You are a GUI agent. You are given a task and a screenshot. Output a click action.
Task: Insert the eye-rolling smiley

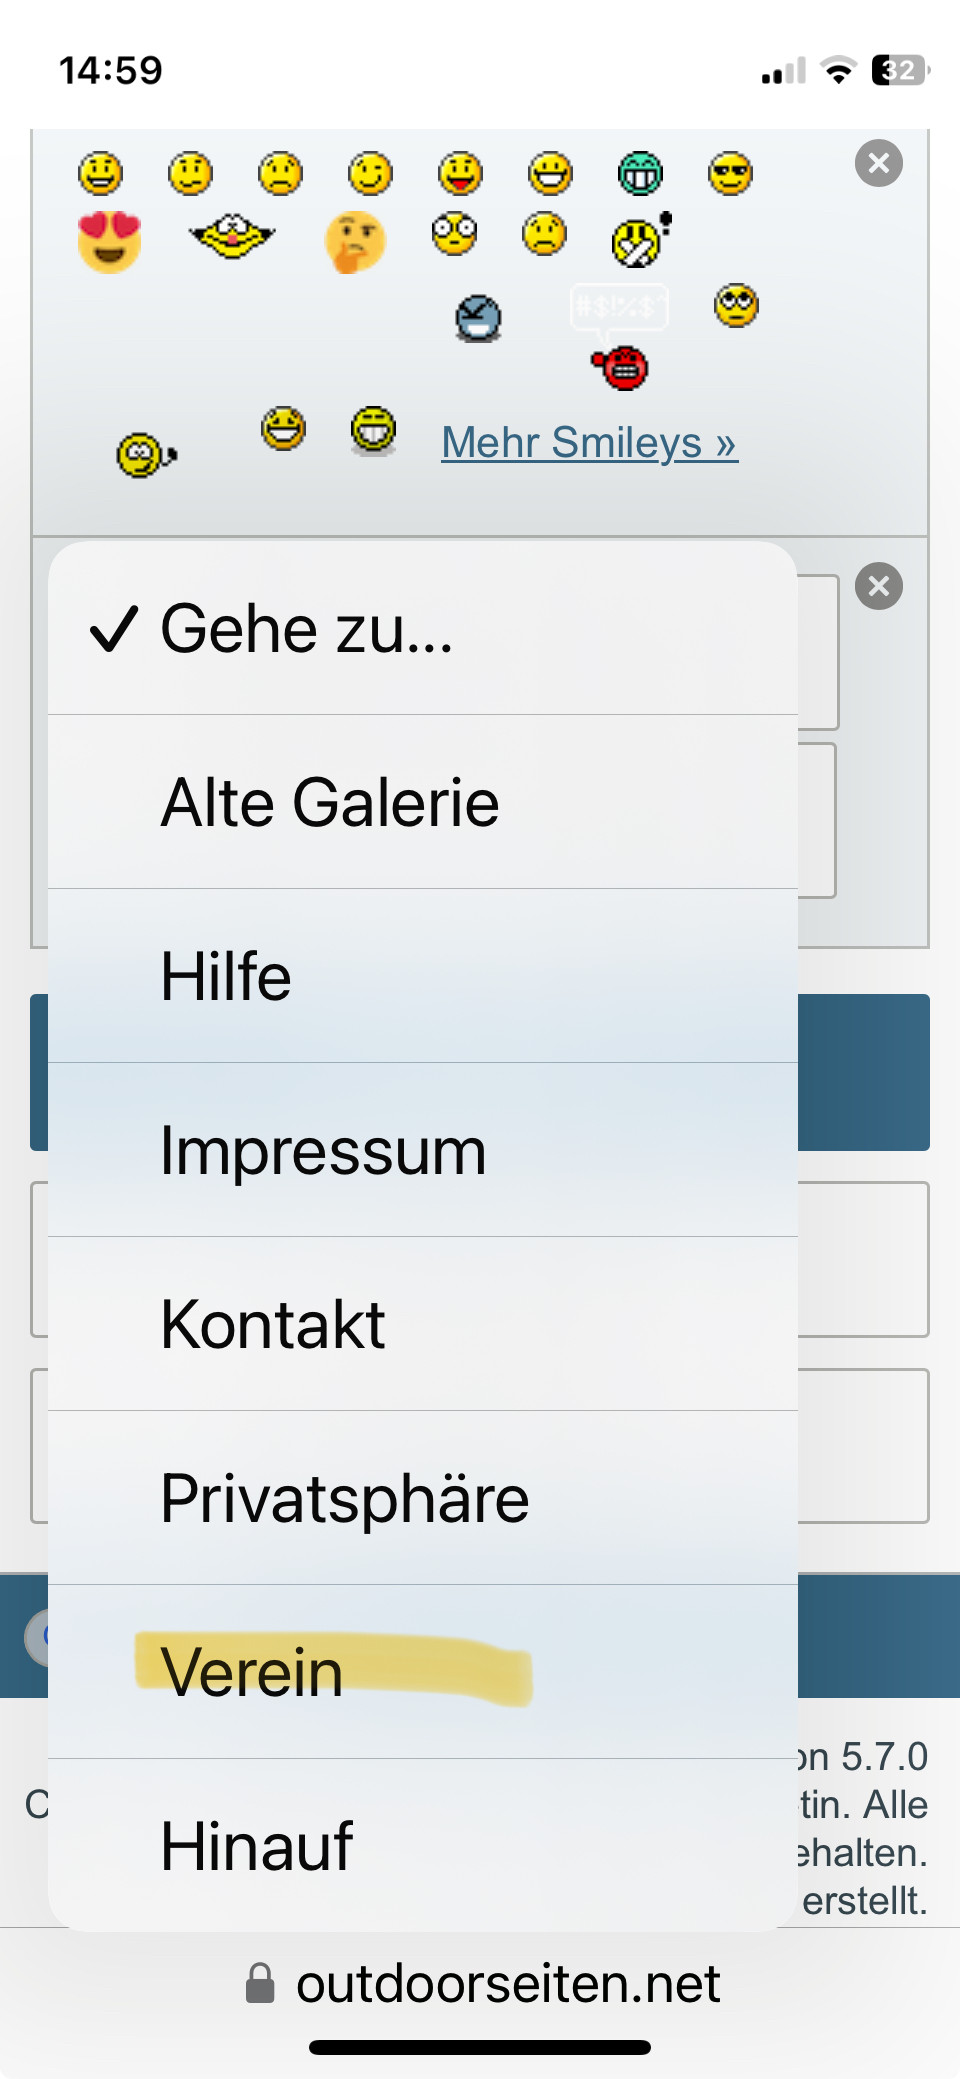tap(736, 305)
